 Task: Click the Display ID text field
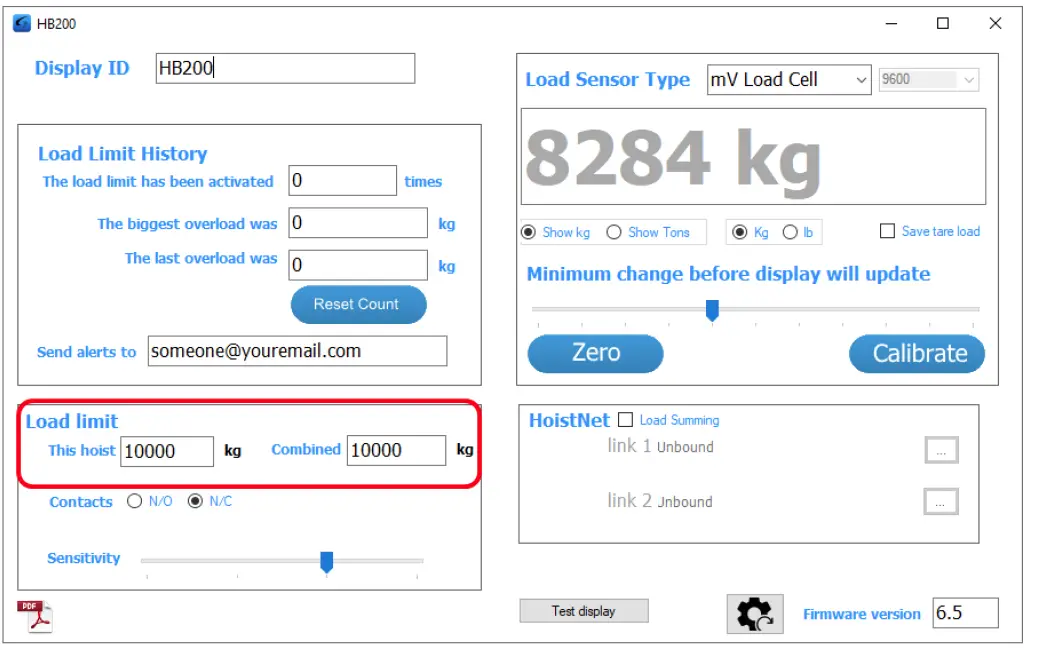[285, 69]
